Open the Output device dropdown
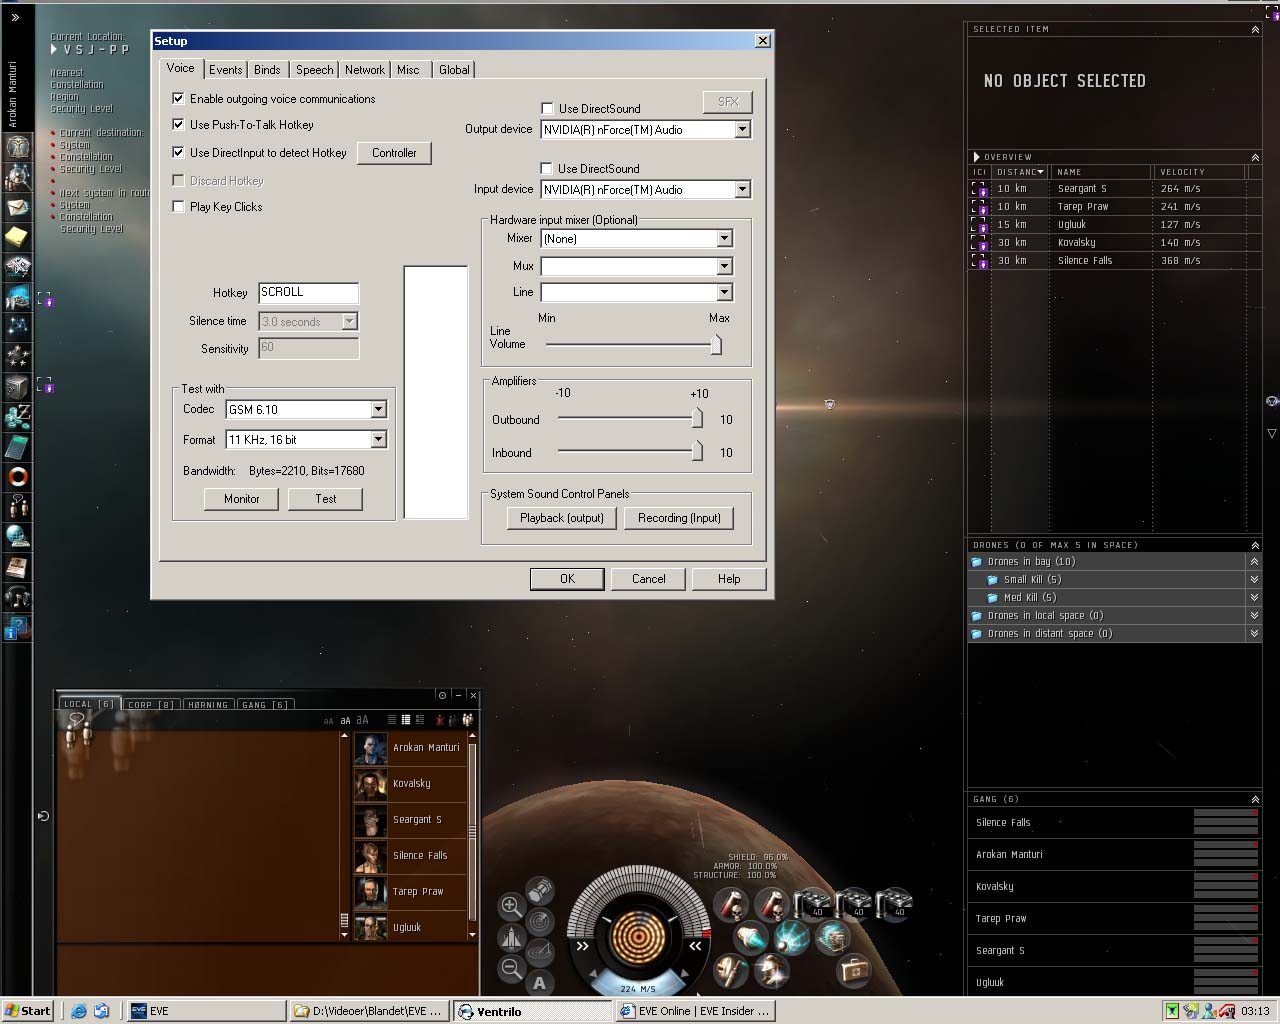Image resolution: width=1280 pixels, height=1024 pixels. (742, 129)
